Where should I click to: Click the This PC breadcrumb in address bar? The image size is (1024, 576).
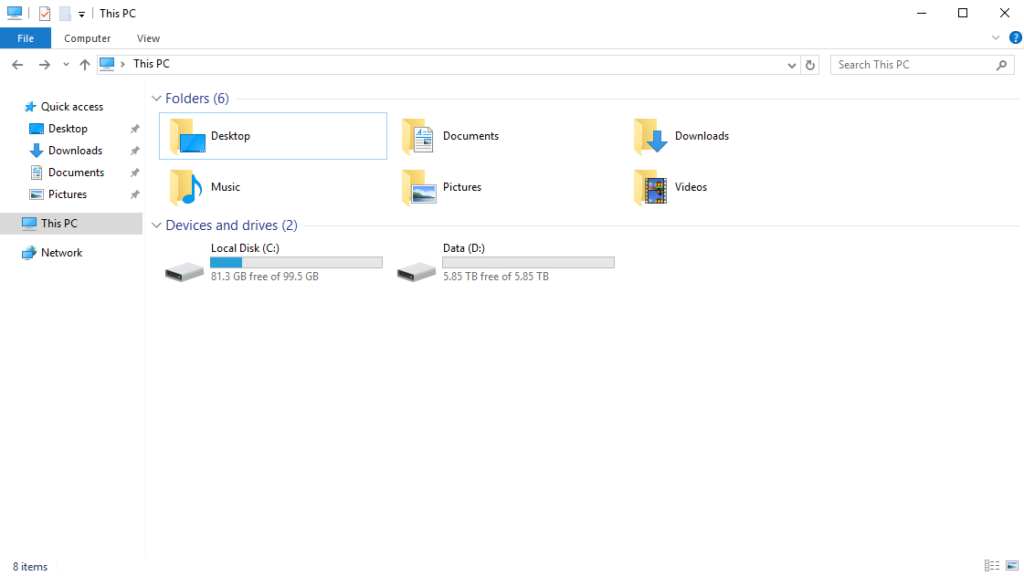click(152, 64)
